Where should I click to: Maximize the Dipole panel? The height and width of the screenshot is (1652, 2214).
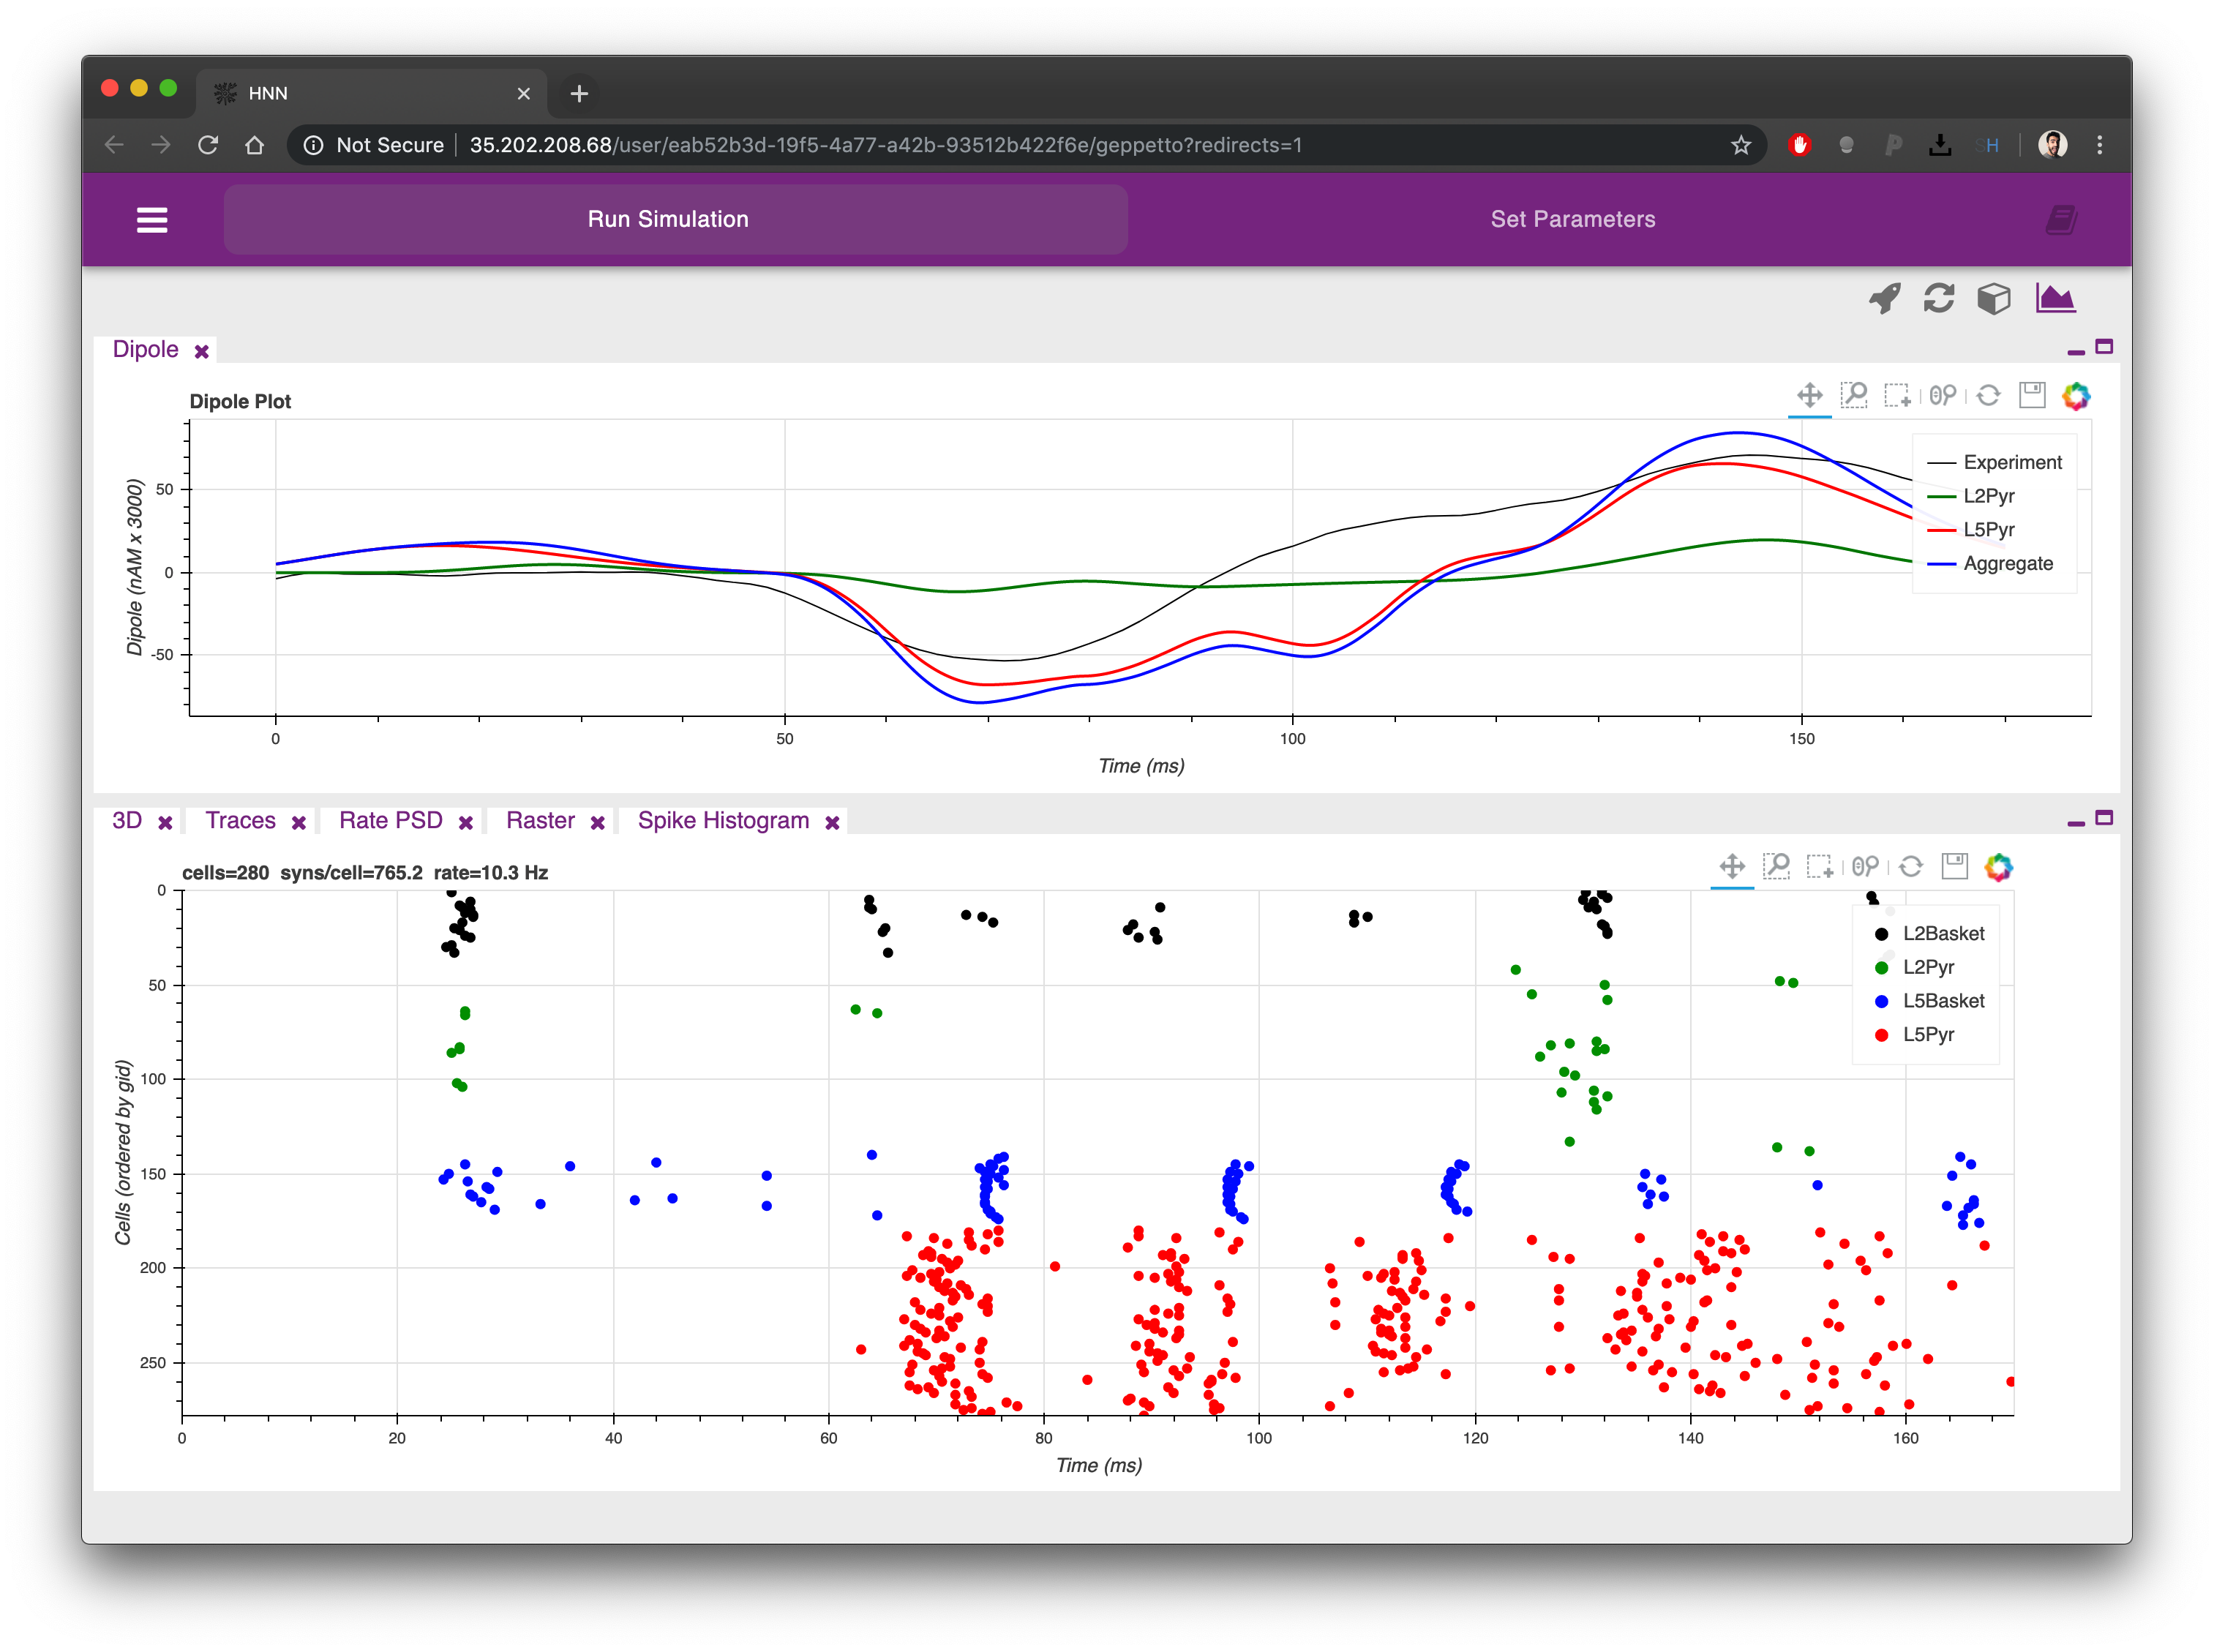tap(2104, 347)
